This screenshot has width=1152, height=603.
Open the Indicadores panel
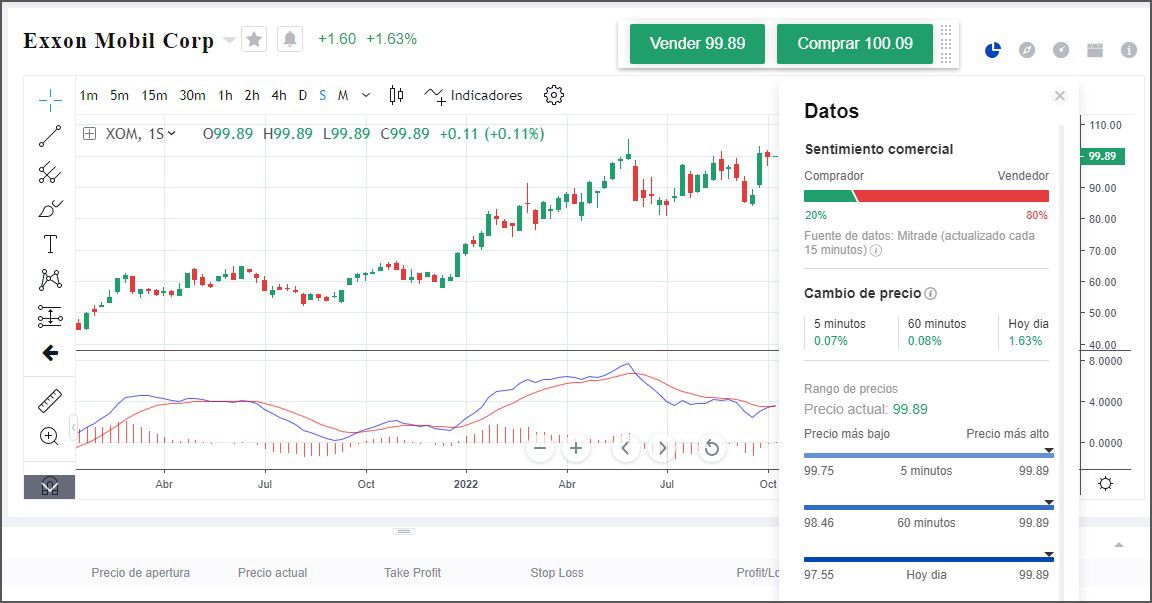coord(473,95)
